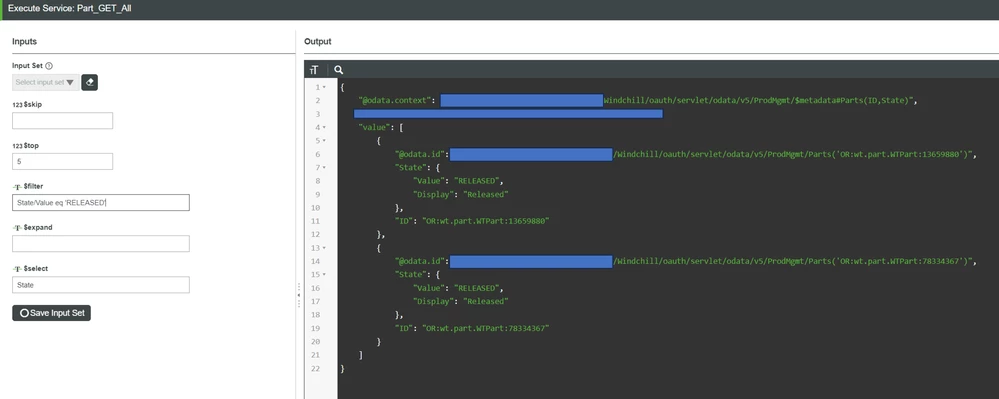Collapse the State fold arrow on line 7
Image resolution: width=999 pixels, height=399 pixels.
(324, 168)
